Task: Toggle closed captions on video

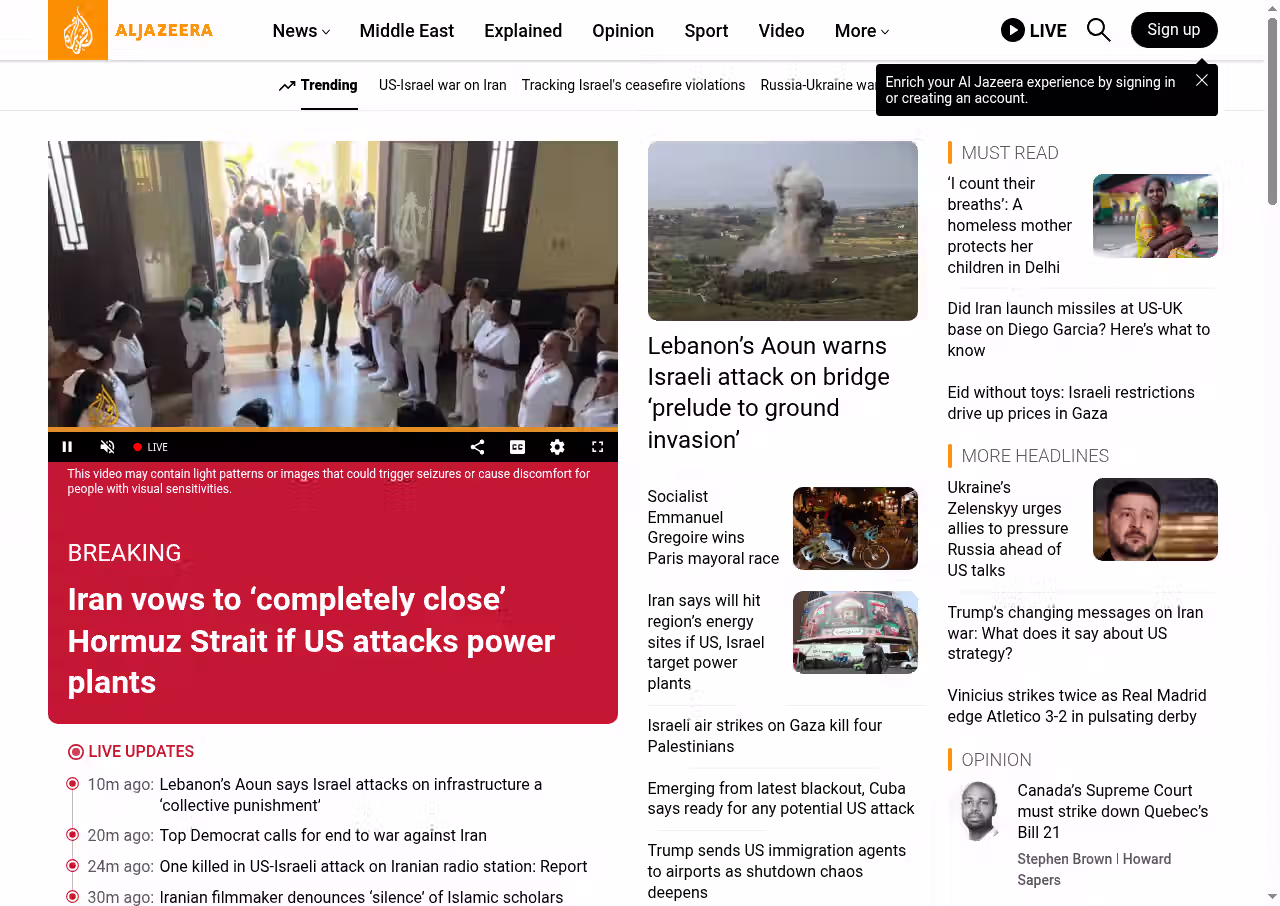Action: coord(517,447)
